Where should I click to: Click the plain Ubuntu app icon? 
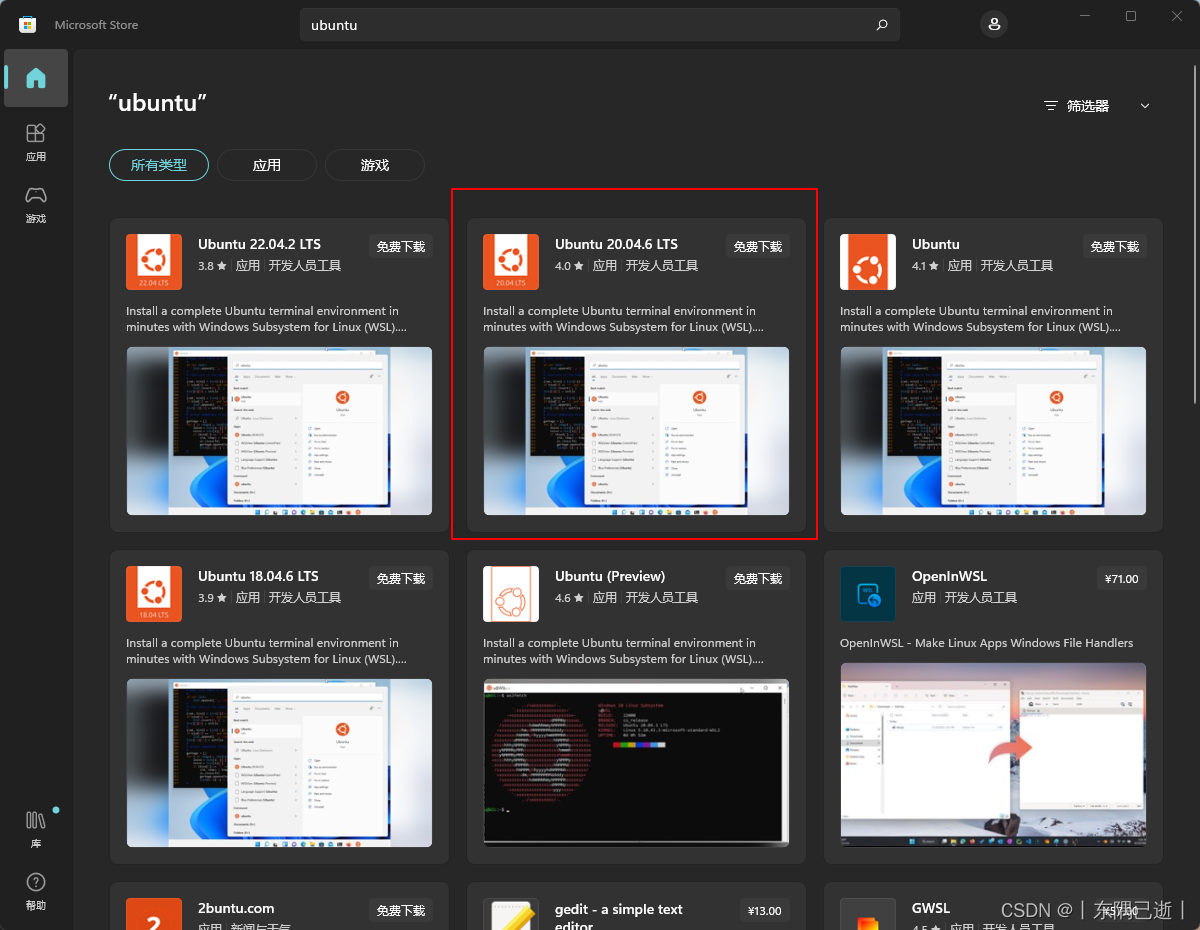(x=868, y=262)
